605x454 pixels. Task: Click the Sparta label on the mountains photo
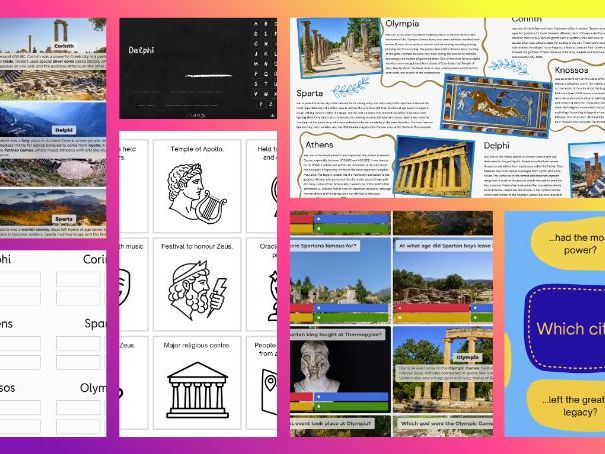[x=64, y=219]
